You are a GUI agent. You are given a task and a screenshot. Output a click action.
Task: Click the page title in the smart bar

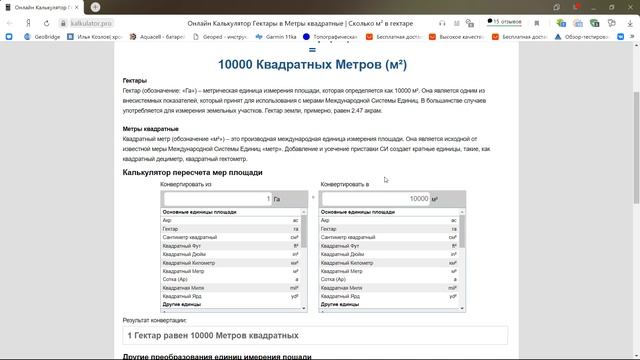[300, 23]
